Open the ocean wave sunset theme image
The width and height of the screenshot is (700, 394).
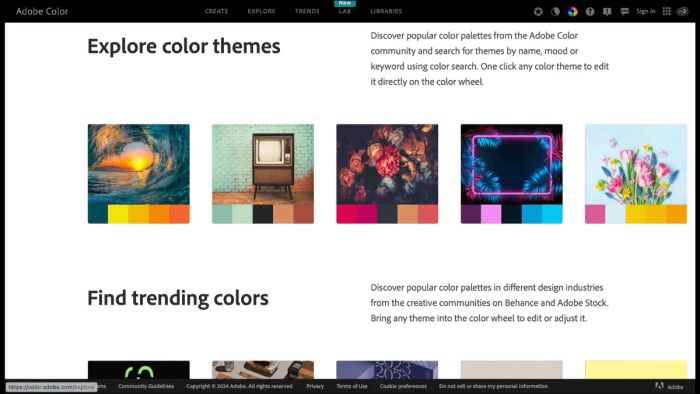point(138,164)
